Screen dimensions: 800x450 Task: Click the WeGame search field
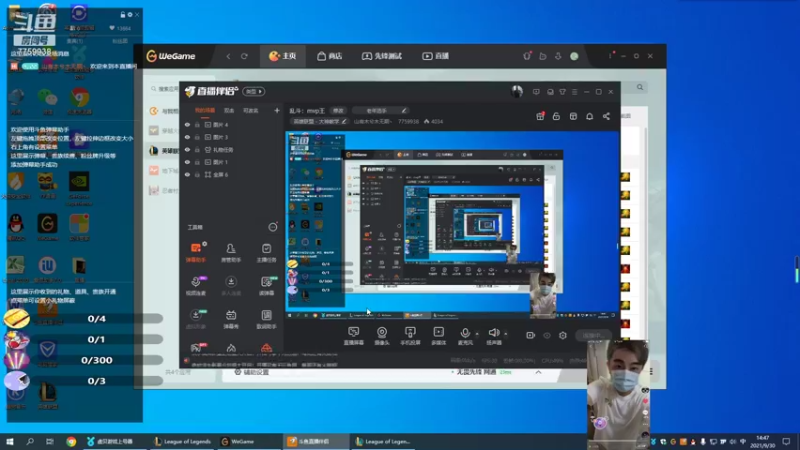(164, 89)
